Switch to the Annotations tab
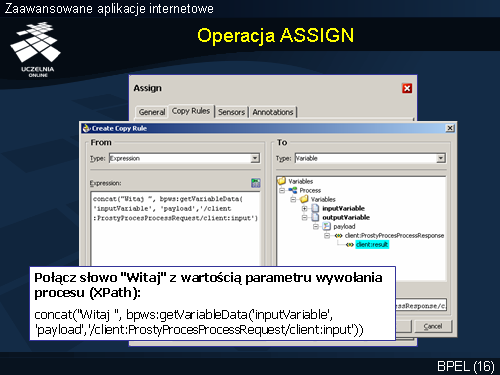This screenshot has width=500, height=375. tap(273, 112)
